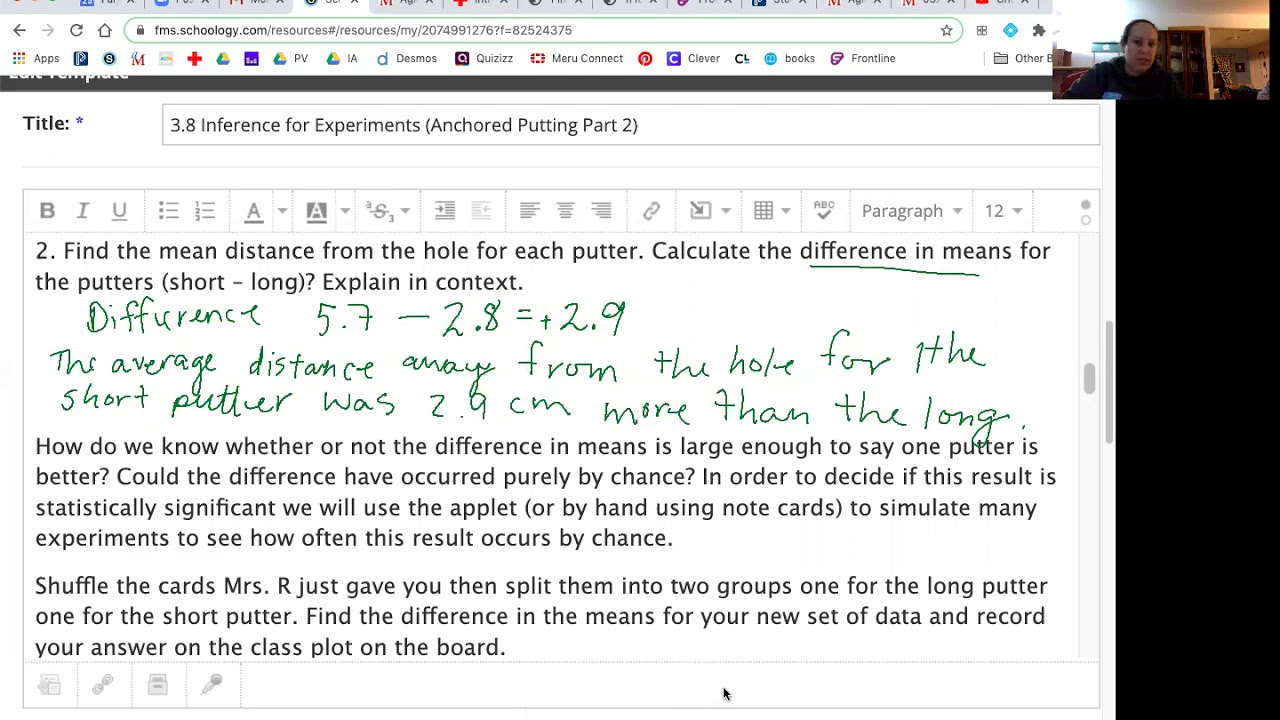Toggle bold formatting in the editor
This screenshot has width=1280, height=720.
pyautogui.click(x=47, y=211)
